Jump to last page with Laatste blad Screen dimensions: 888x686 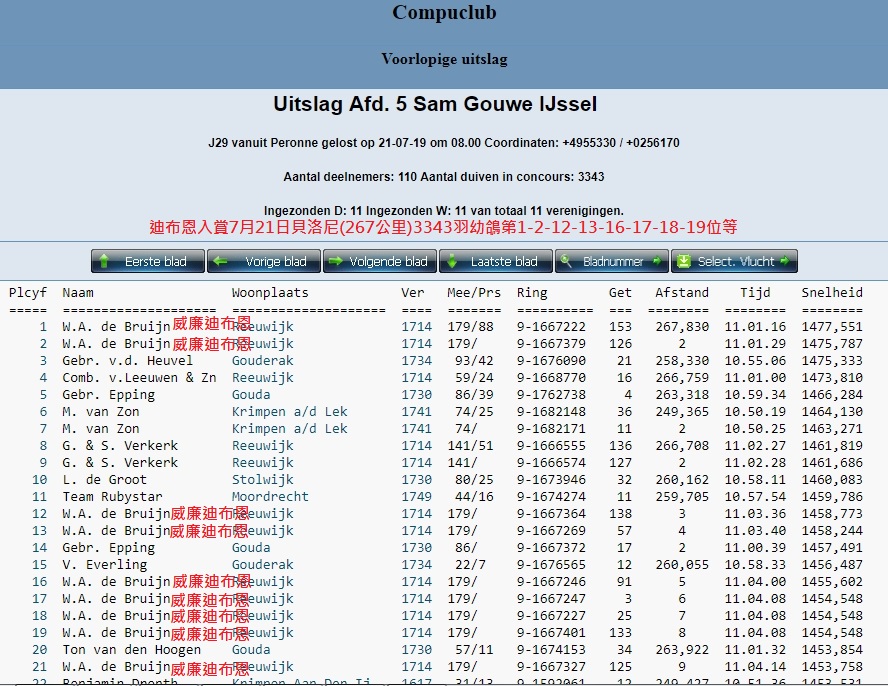496,261
